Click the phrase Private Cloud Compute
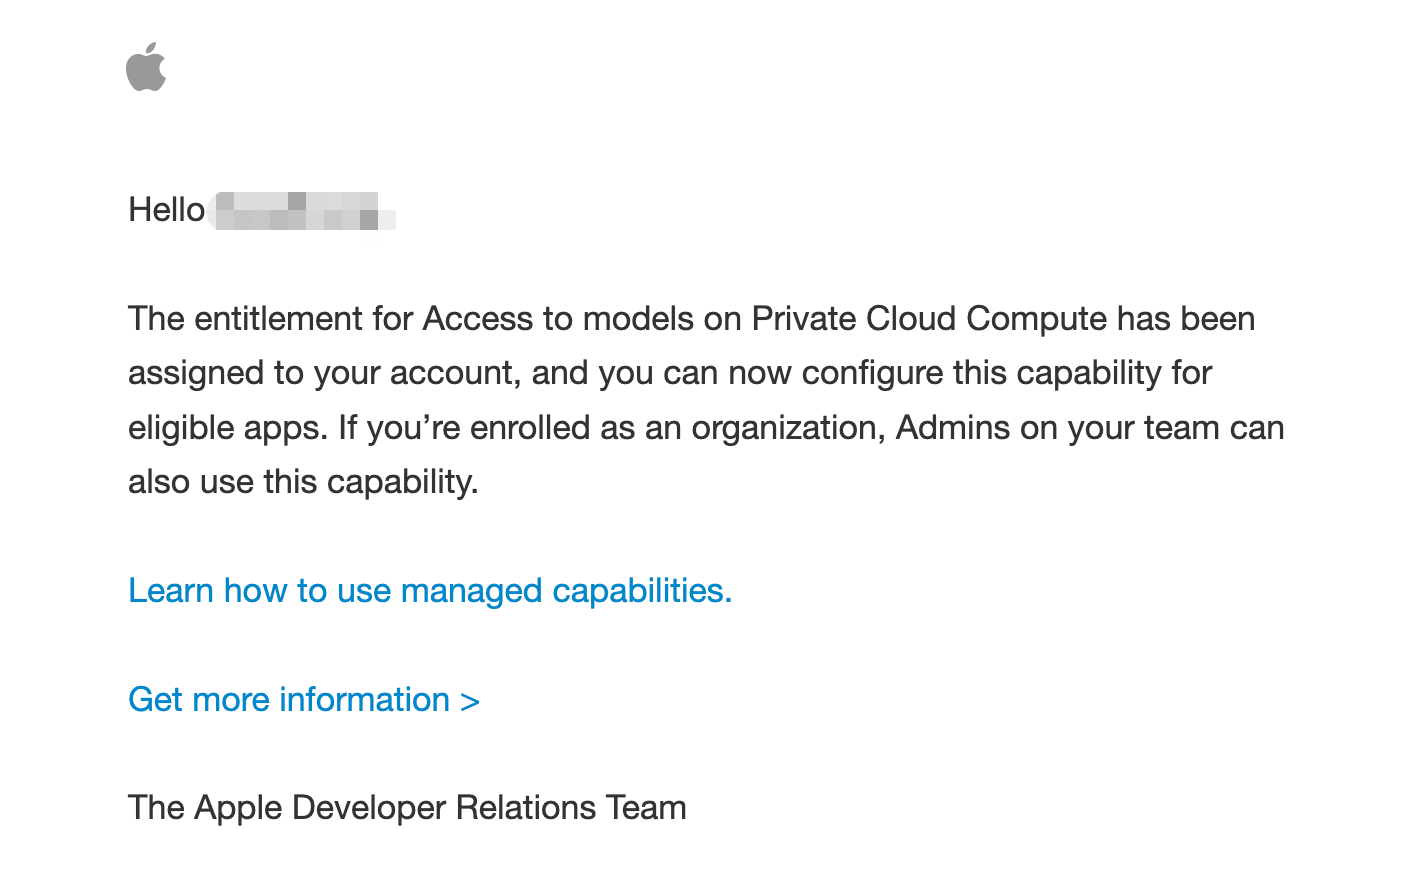 tap(929, 319)
